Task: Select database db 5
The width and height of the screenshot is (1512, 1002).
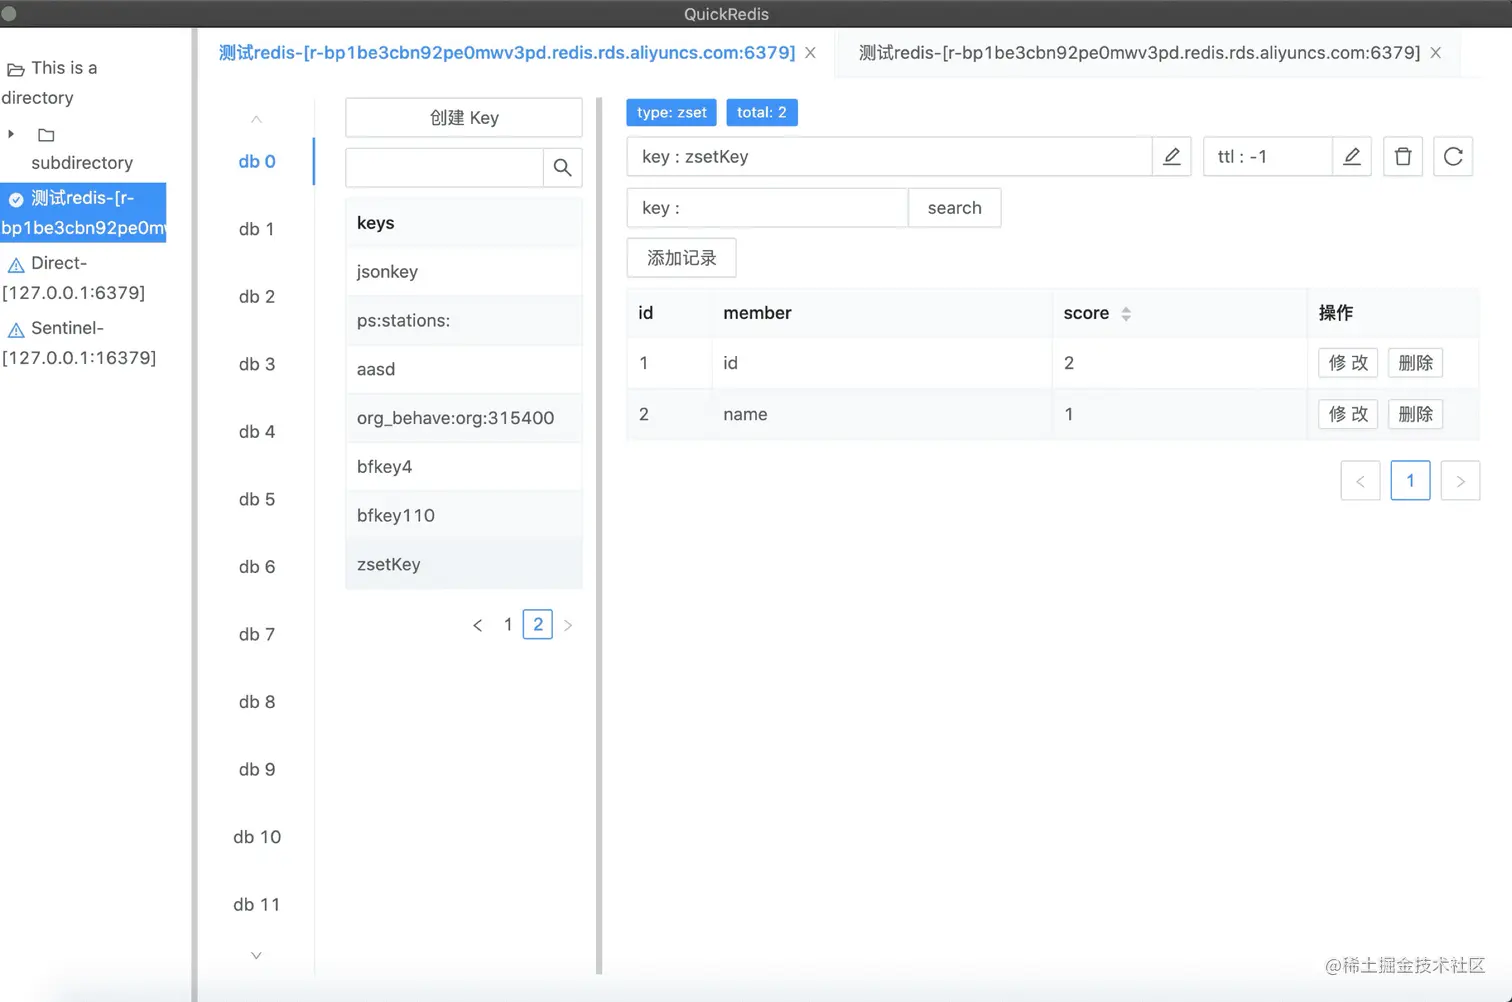Action: click(x=257, y=499)
